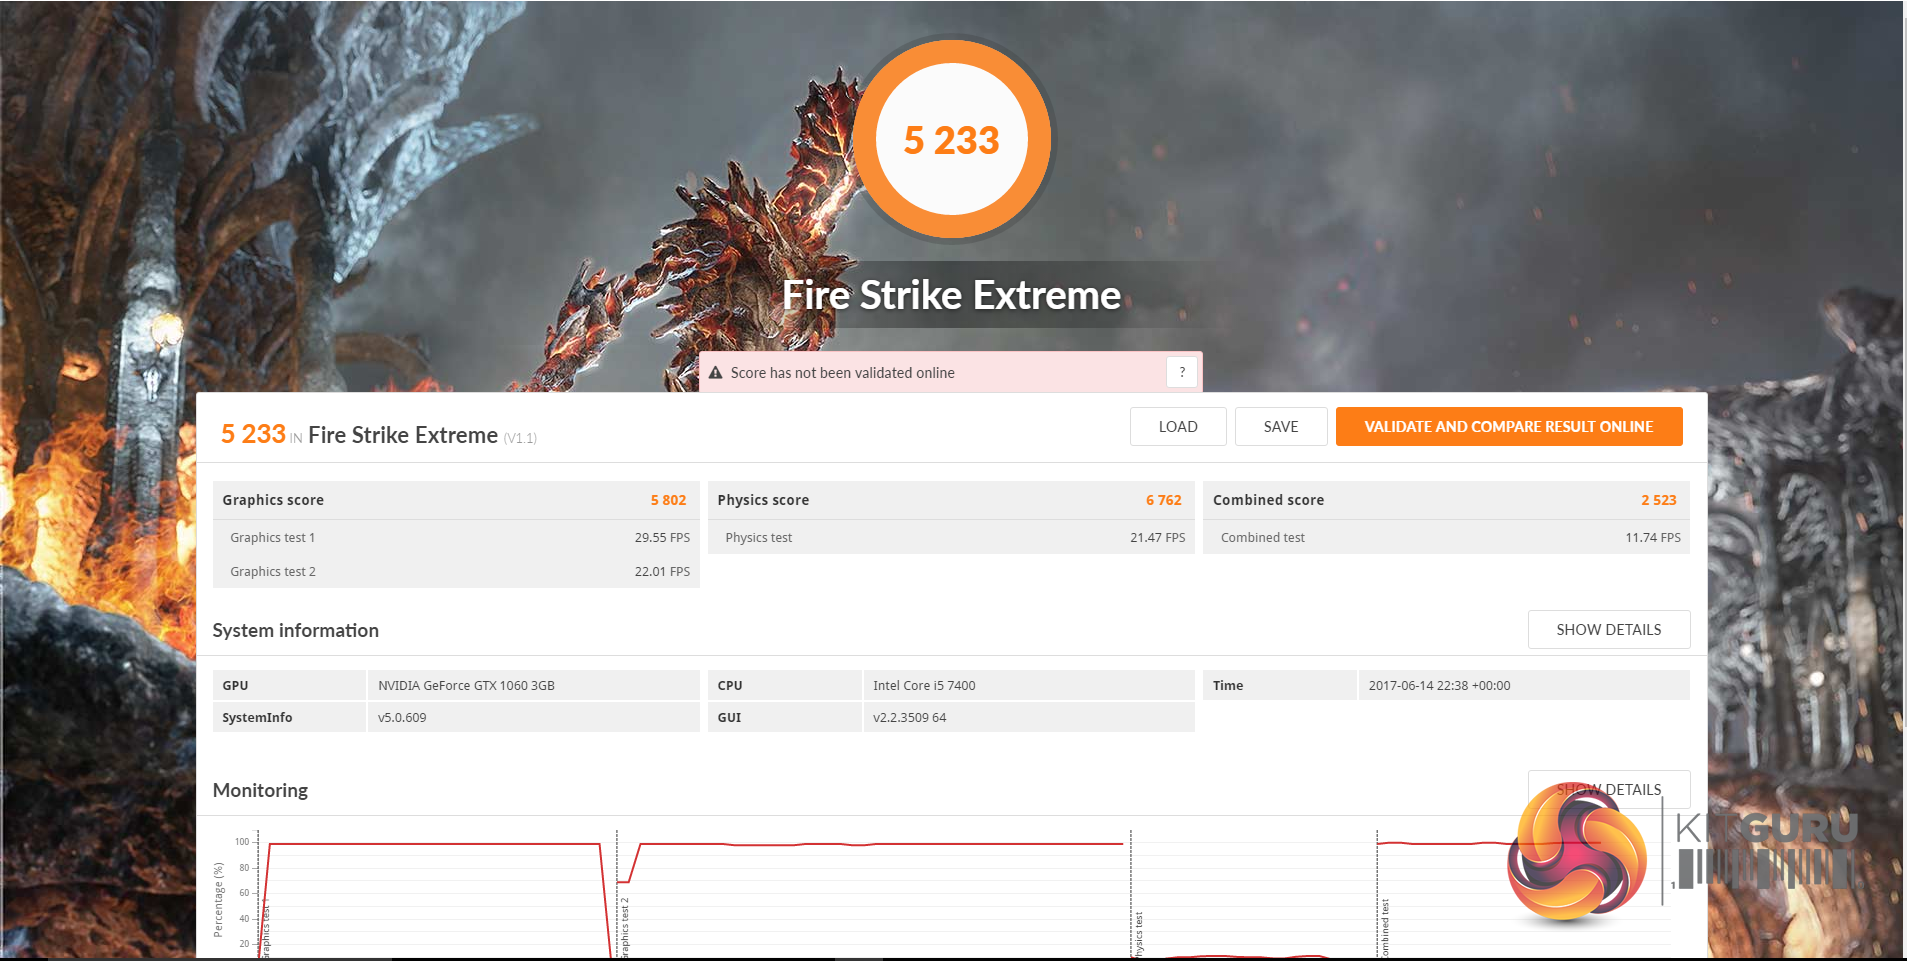Screen dimensions: 1907x961
Task: Click the warning triangle icon beside validation message
Action: click(715, 373)
